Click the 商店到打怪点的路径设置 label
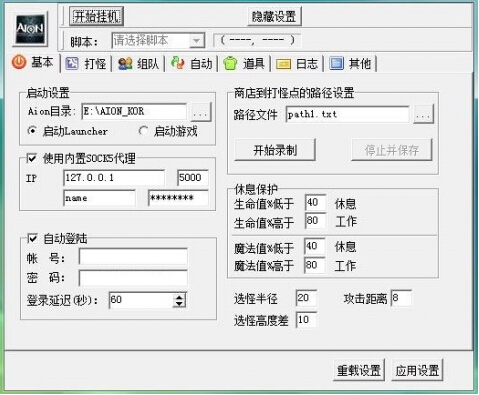The image size is (479, 395). 294,93
